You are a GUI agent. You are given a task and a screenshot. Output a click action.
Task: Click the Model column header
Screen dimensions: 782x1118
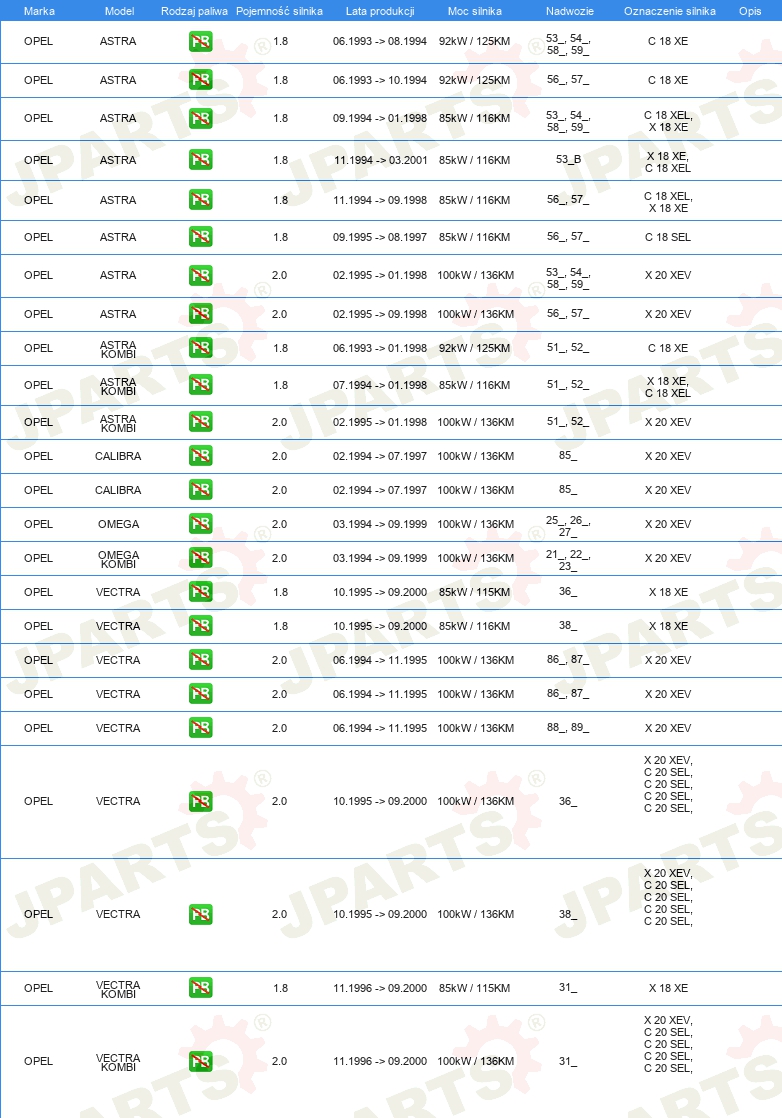[x=119, y=11]
